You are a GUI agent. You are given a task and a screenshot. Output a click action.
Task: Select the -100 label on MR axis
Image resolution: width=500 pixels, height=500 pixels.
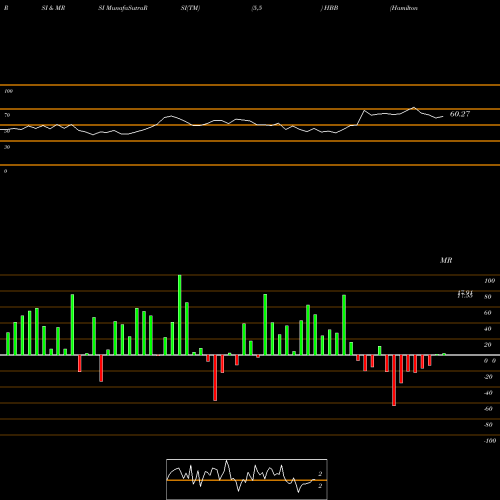click(x=490, y=441)
